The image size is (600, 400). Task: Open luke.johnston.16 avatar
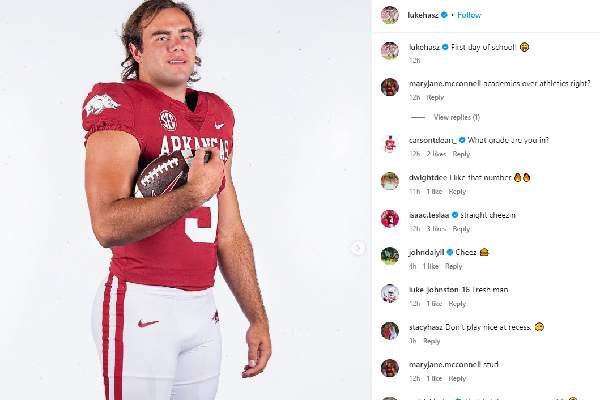coord(389,293)
